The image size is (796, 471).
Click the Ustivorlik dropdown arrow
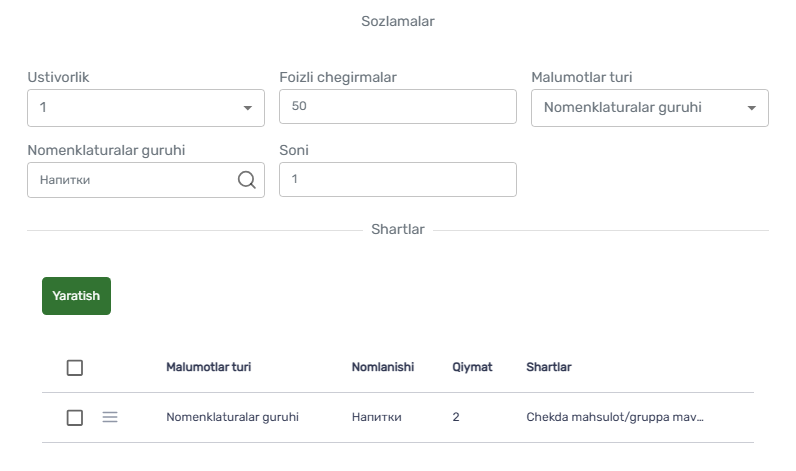(247, 108)
